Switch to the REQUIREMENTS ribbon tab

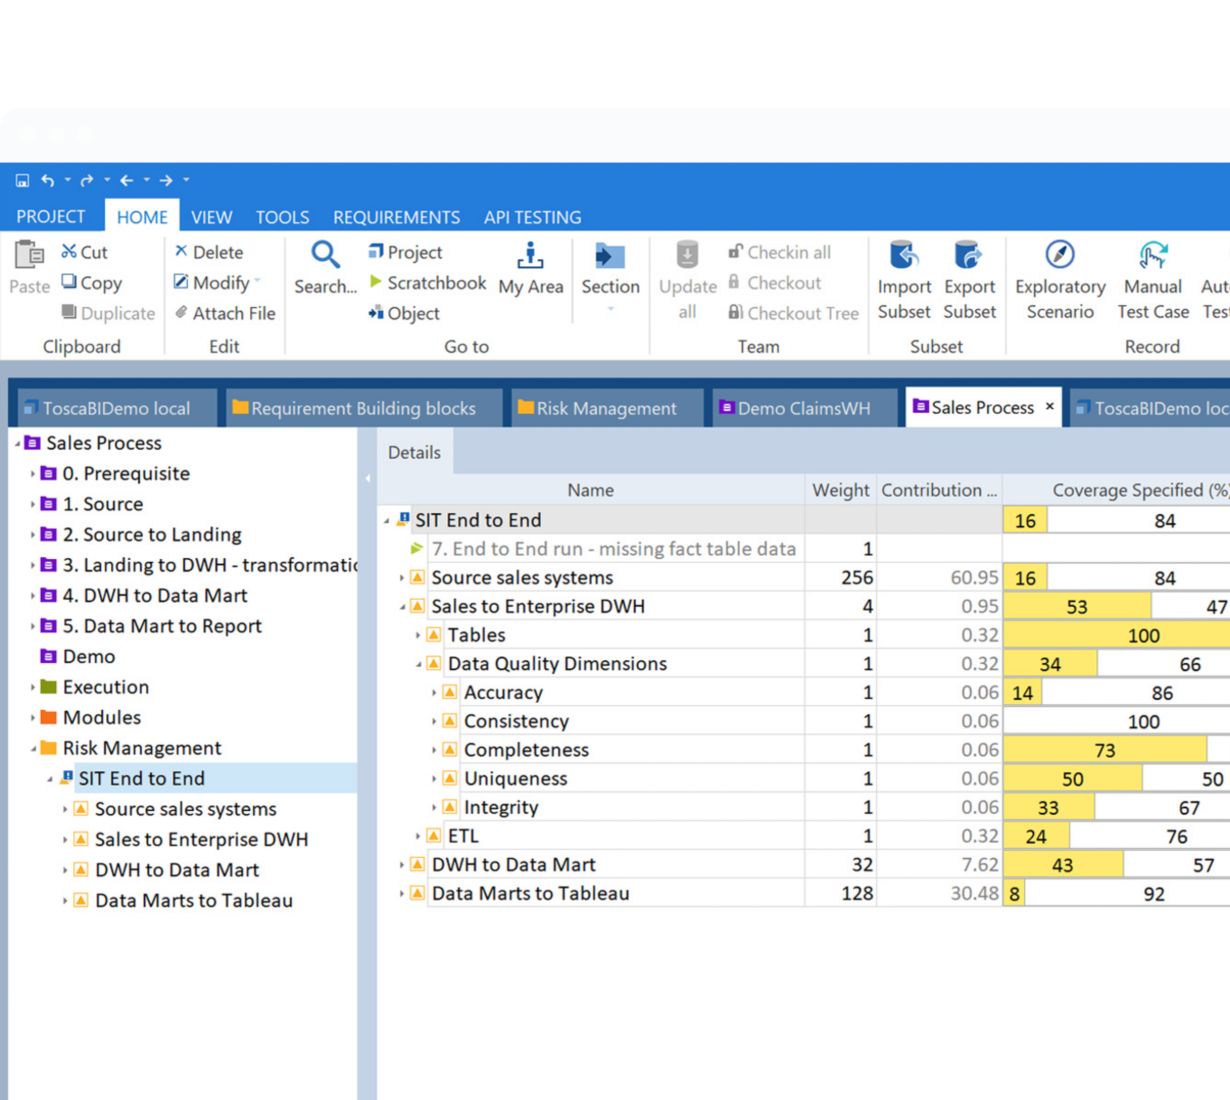[396, 217]
